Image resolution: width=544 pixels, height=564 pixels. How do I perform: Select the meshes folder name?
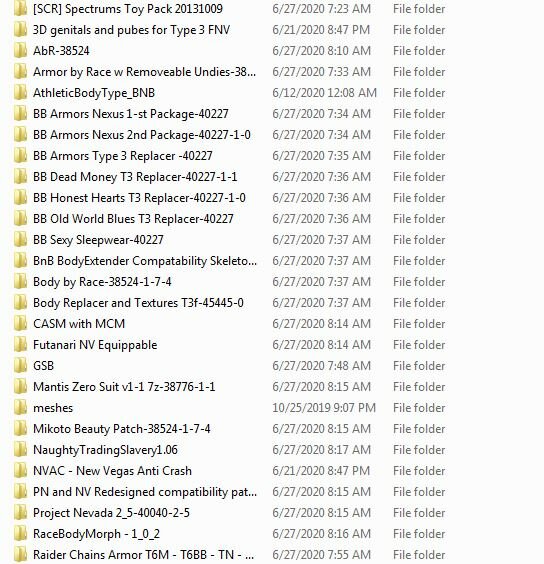(x=53, y=408)
